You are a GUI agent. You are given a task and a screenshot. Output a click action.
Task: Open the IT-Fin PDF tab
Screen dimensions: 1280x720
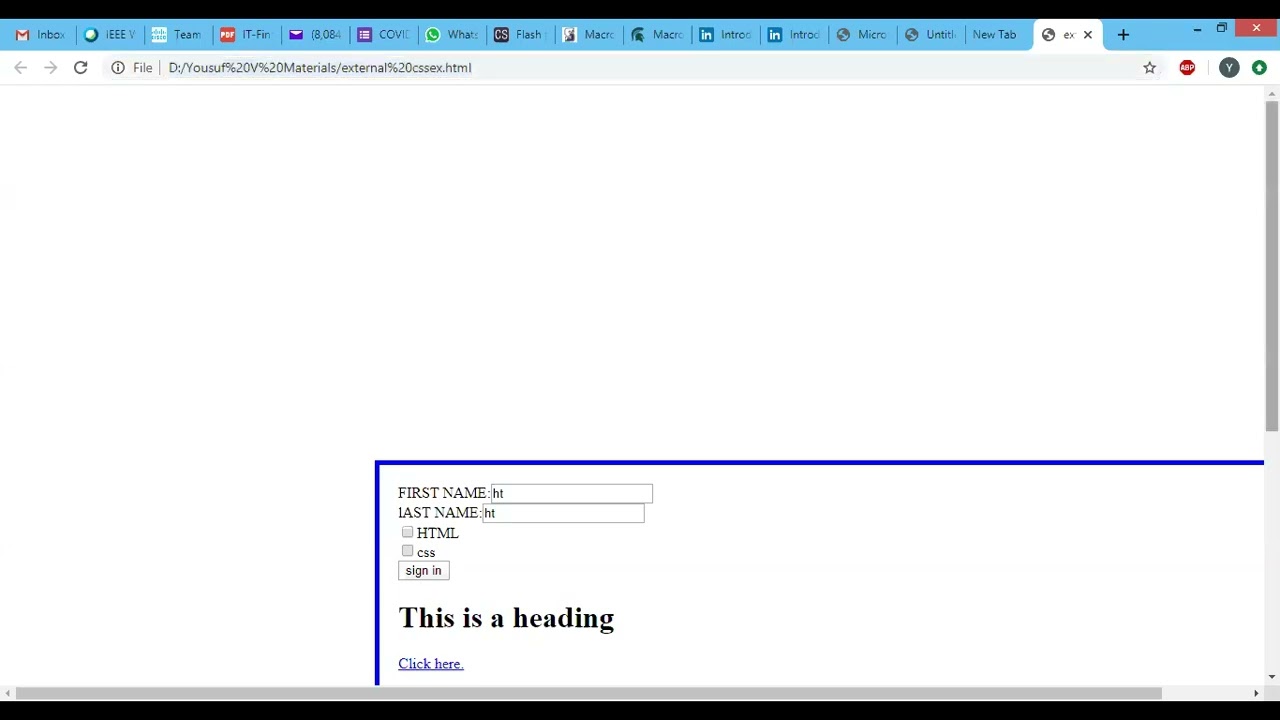point(245,34)
